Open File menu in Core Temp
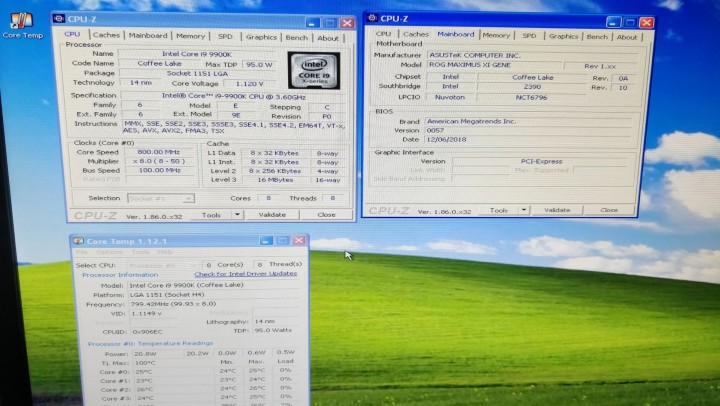This screenshot has width=720, height=406. point(82,252)
